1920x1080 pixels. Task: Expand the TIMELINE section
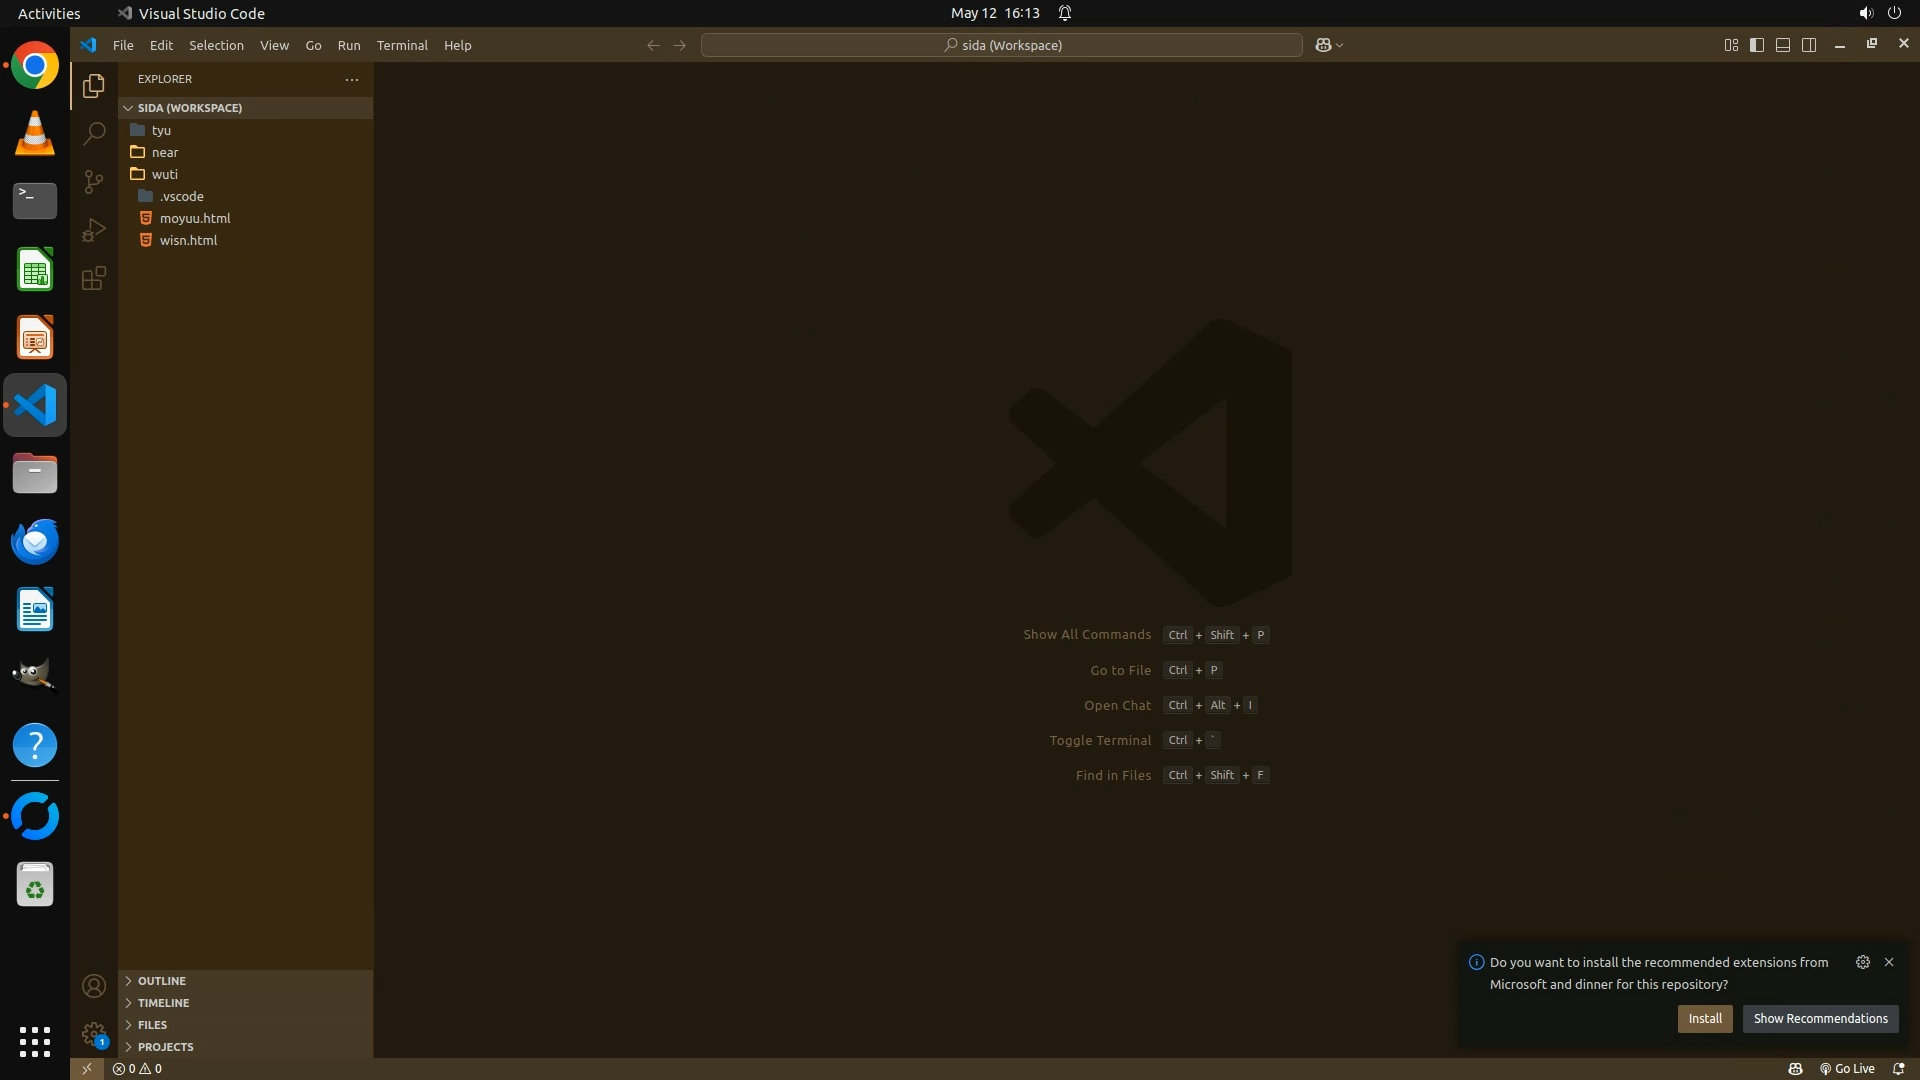[x=163, y=1003]
